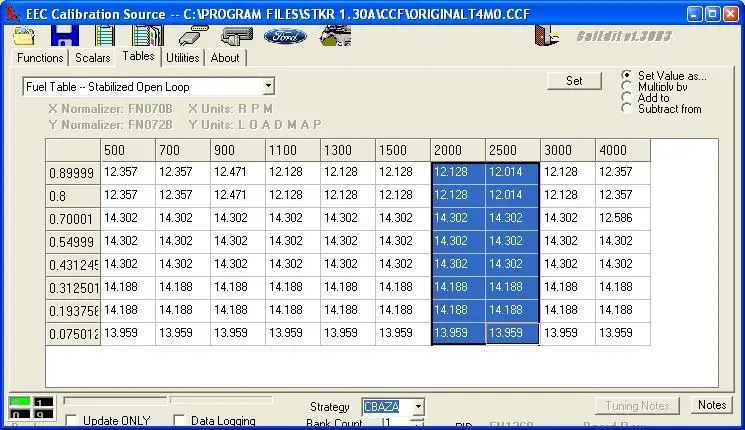This screenshot has width=745, height=430.
Task: Click the Notes button
Action: [x=712, y=405]
